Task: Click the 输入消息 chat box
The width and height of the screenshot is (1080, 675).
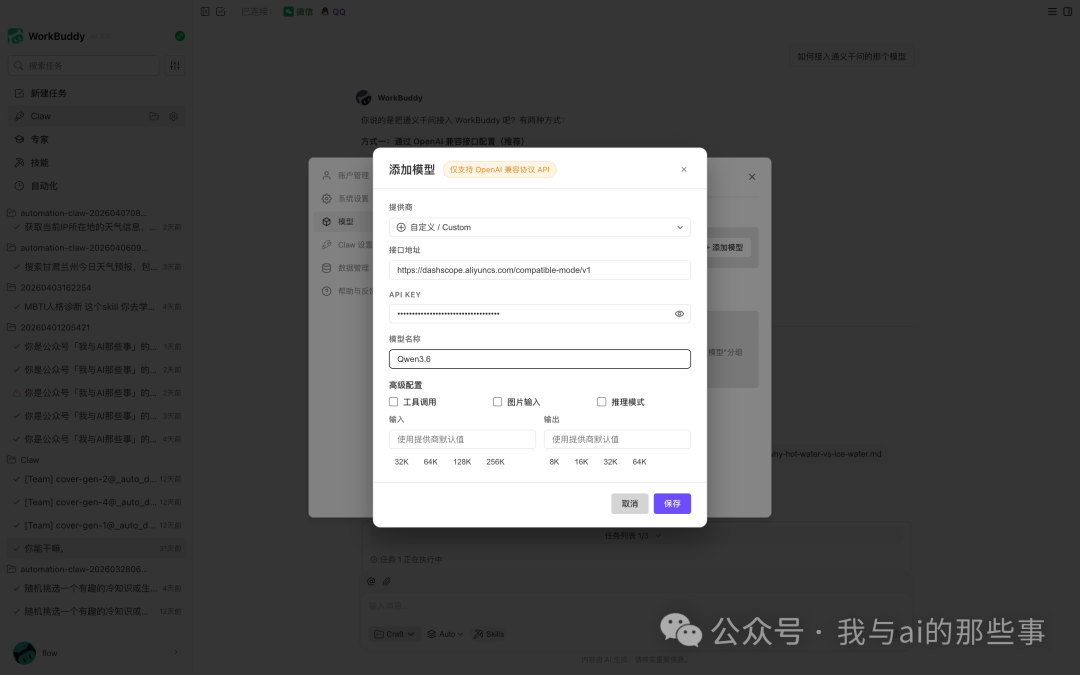Action: [x=634, y=605]
